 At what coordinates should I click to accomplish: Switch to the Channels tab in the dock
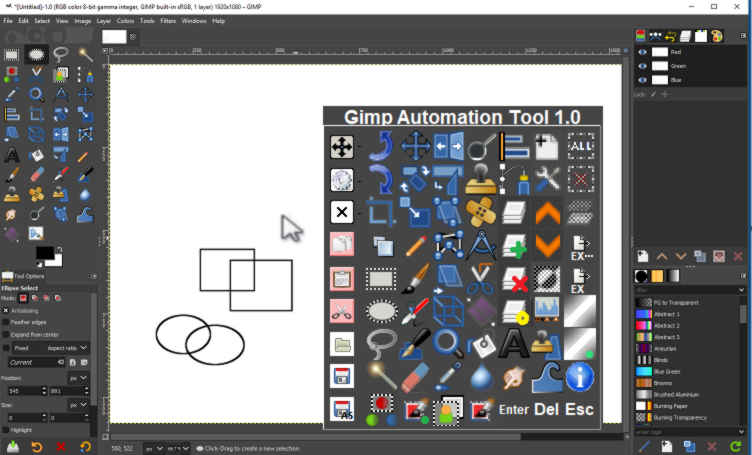click(640, 36)
